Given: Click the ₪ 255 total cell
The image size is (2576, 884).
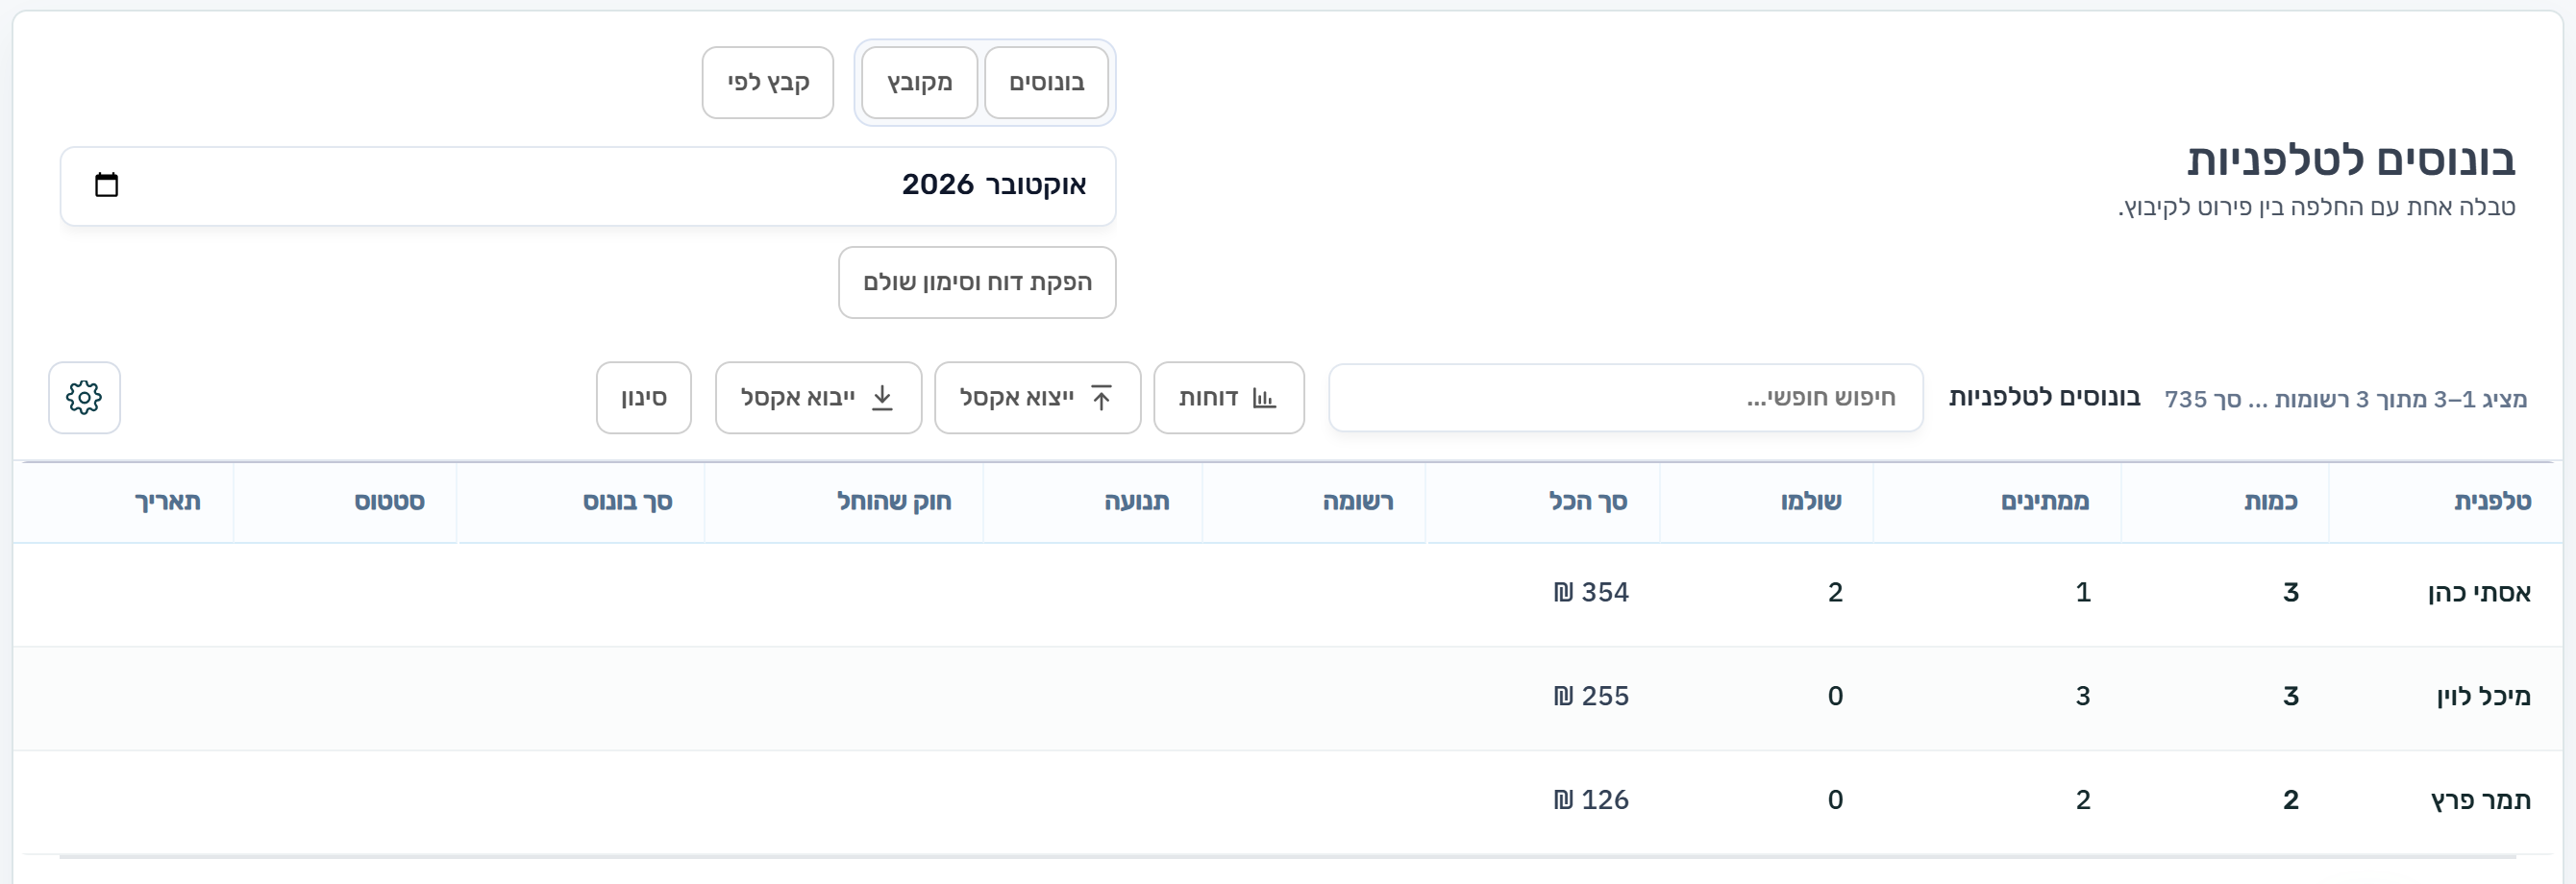Looking at the screenshot, I should click(1591, 696).
